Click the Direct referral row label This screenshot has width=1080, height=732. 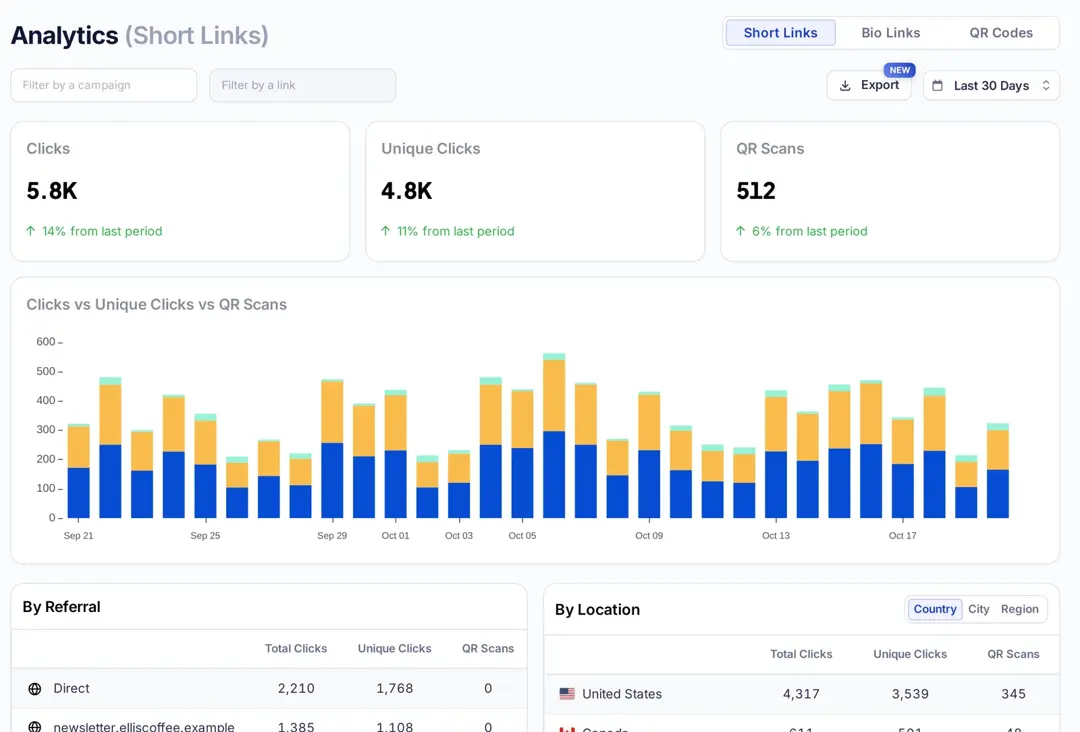72,689
